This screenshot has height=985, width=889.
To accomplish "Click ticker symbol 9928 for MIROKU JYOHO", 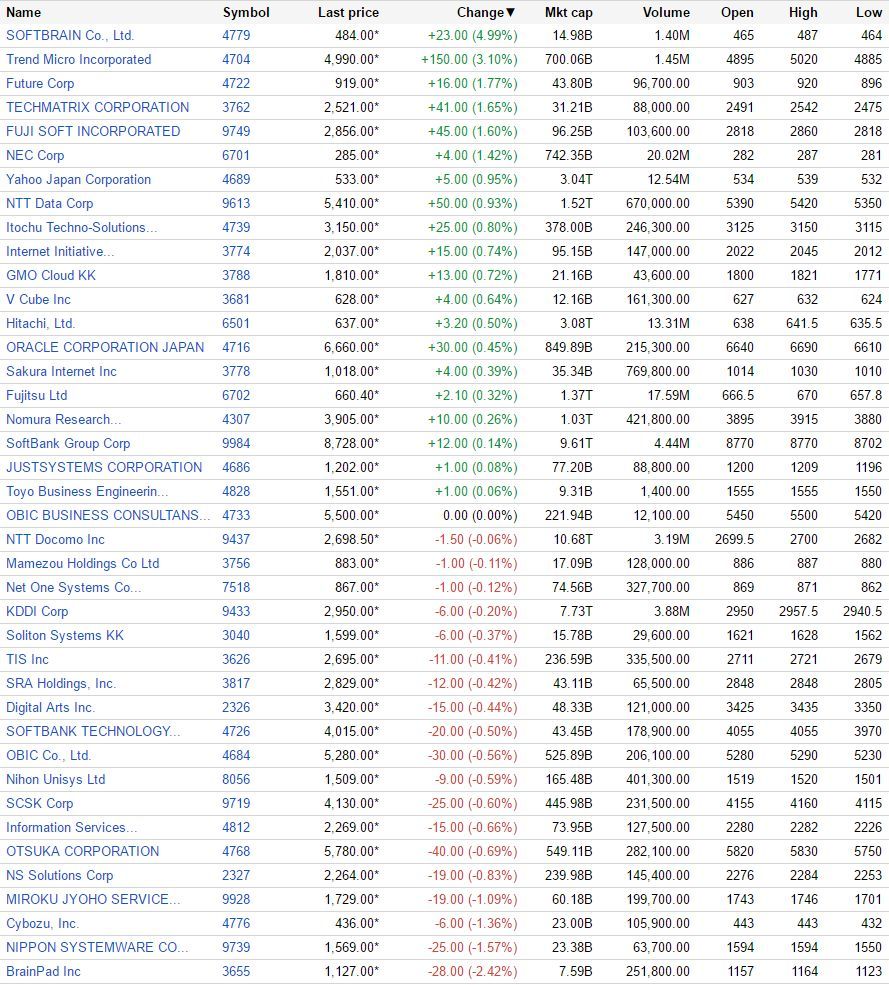I will tap(236, 900).
